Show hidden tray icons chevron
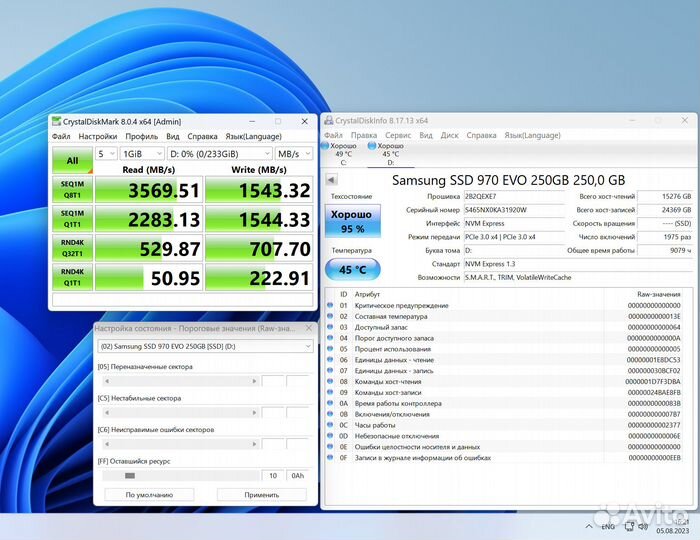 [x=589, y=527]
